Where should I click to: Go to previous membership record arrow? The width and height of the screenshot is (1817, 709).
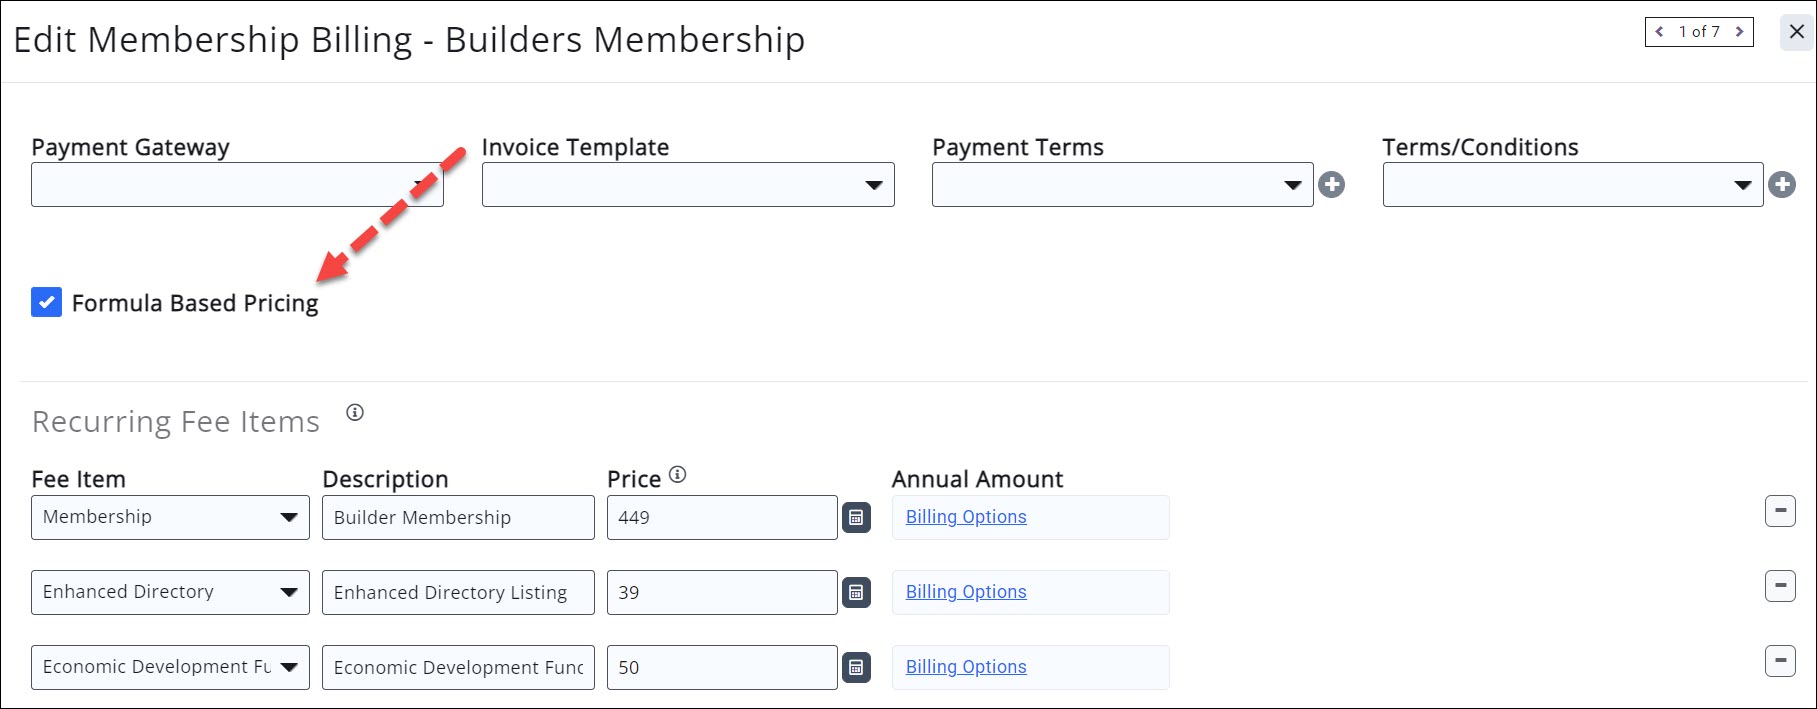1660,32
